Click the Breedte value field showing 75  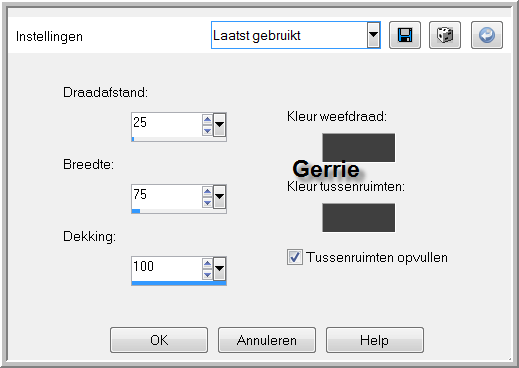coord(167,197)
